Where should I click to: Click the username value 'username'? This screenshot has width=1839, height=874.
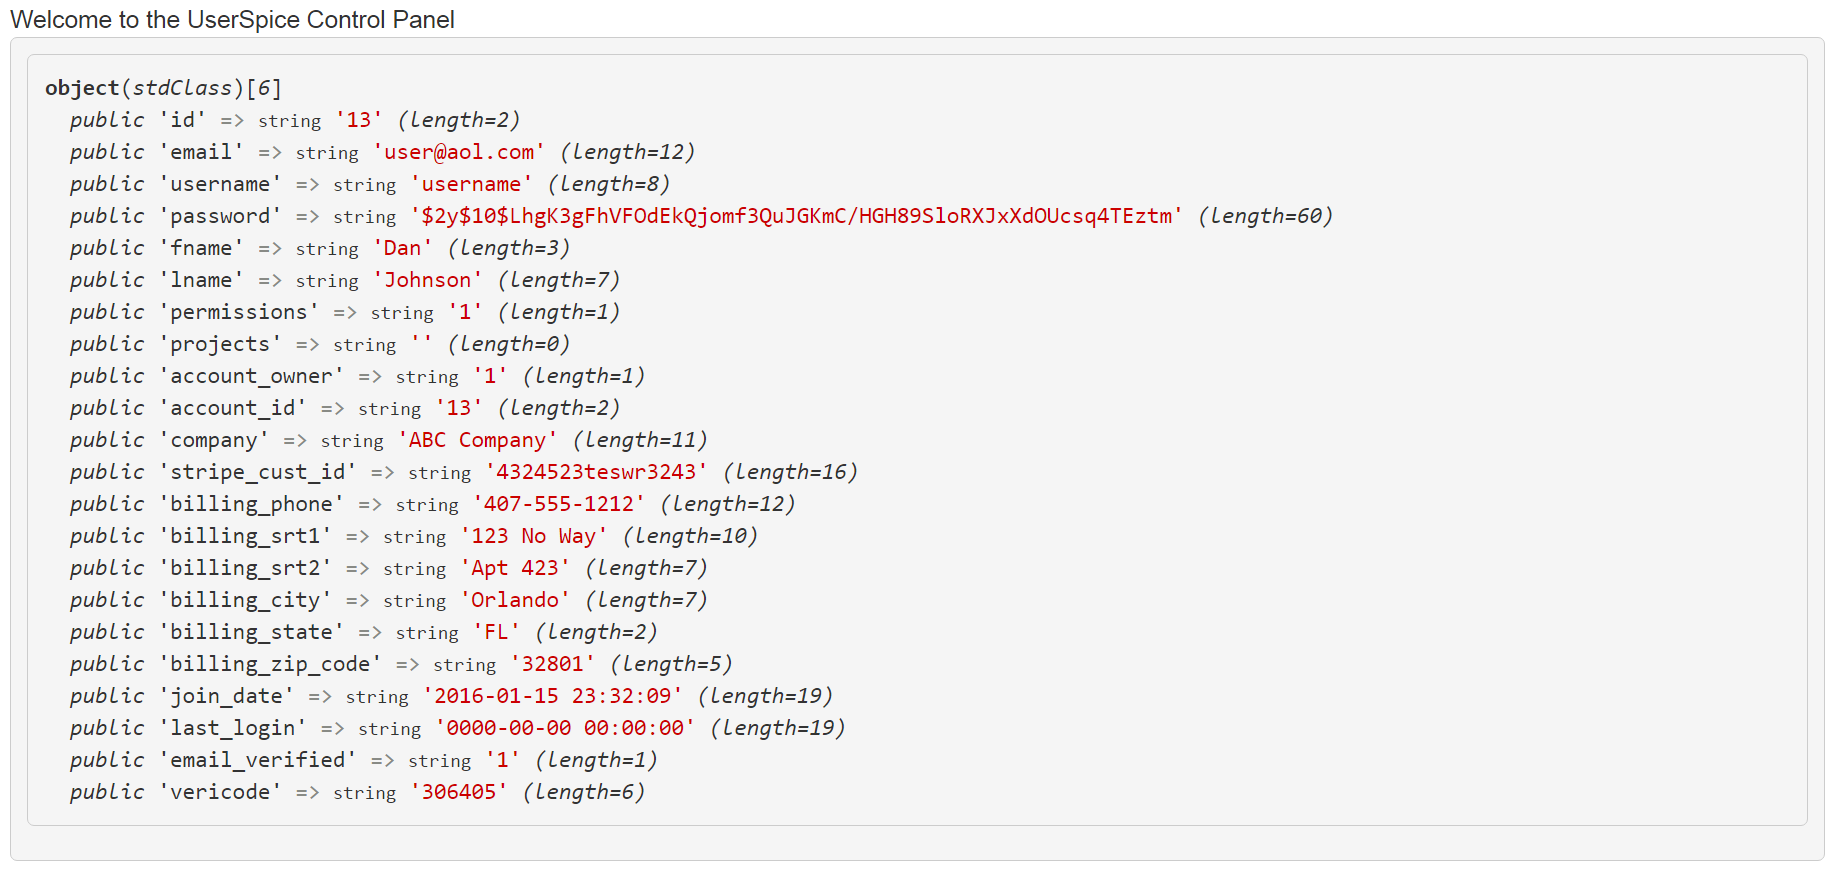pos(471,184)
